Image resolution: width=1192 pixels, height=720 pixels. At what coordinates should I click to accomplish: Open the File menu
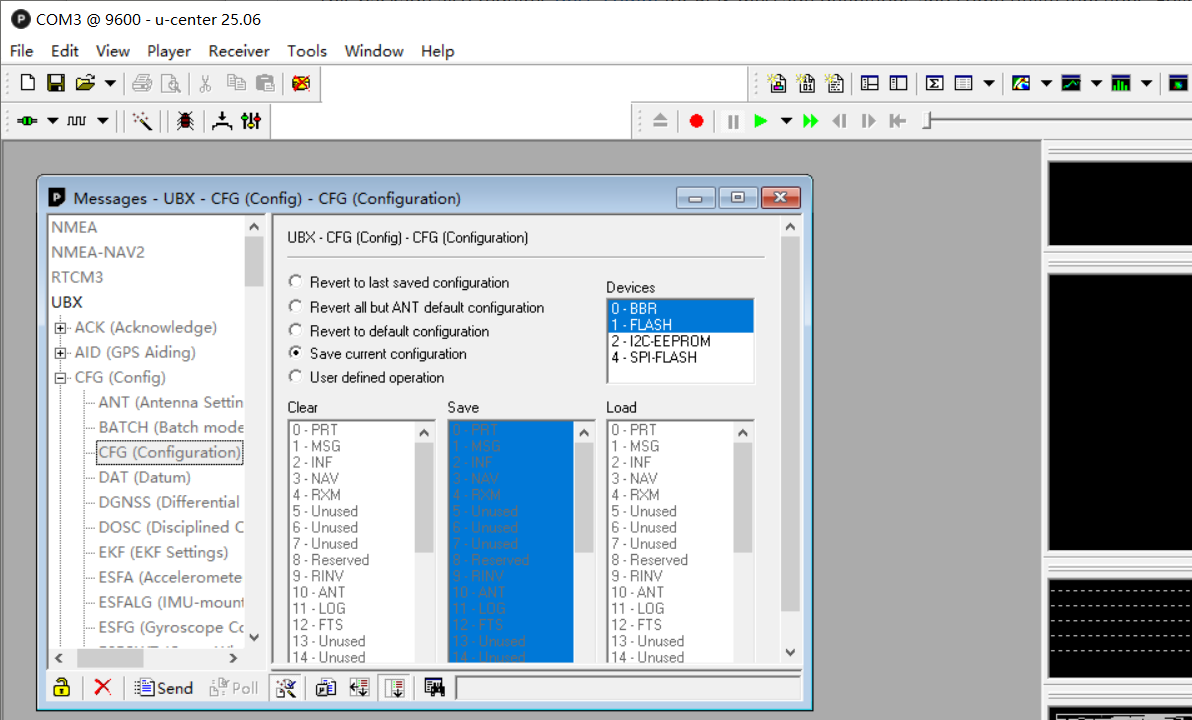[x=21, y=51]
